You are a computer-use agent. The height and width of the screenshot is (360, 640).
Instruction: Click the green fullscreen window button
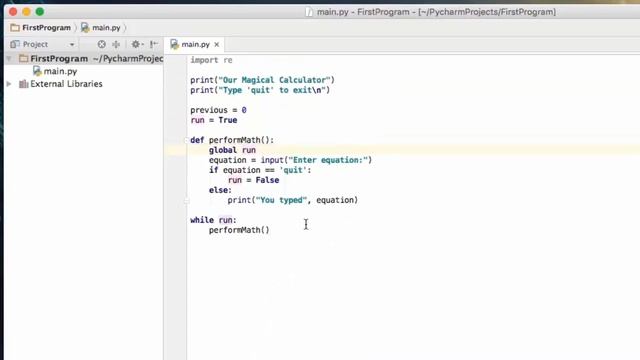point(40,11)
